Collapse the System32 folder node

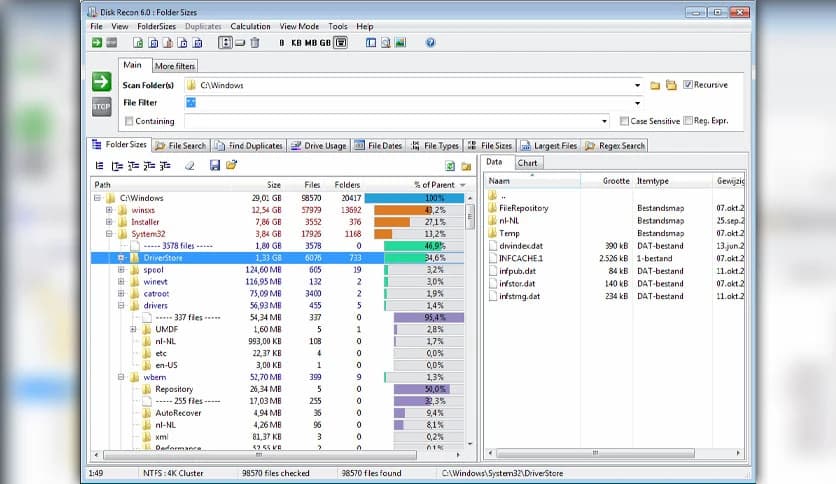pyautogui.click(x=109, y=233)
